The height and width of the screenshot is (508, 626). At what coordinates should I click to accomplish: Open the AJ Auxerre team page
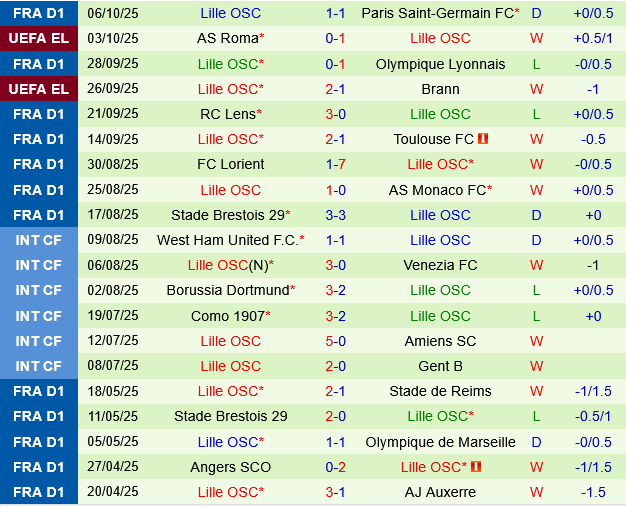(440, 492)
